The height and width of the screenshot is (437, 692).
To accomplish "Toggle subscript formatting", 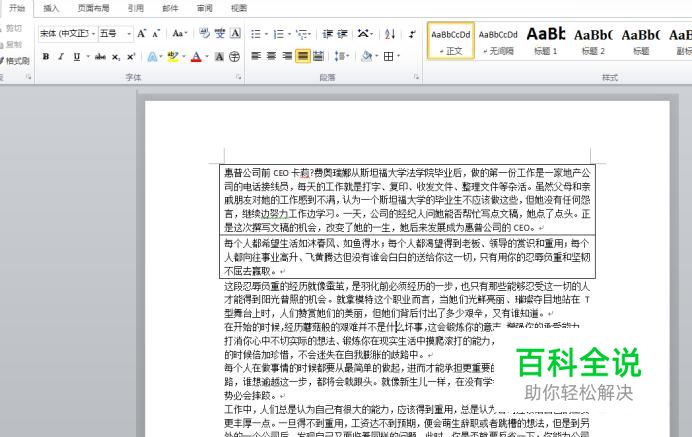I will click(116, 57).
